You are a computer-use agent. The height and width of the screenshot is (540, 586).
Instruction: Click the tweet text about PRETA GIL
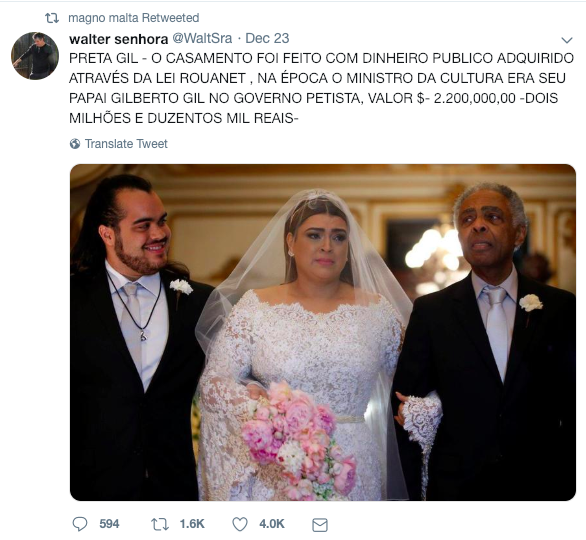pos(321,88)
